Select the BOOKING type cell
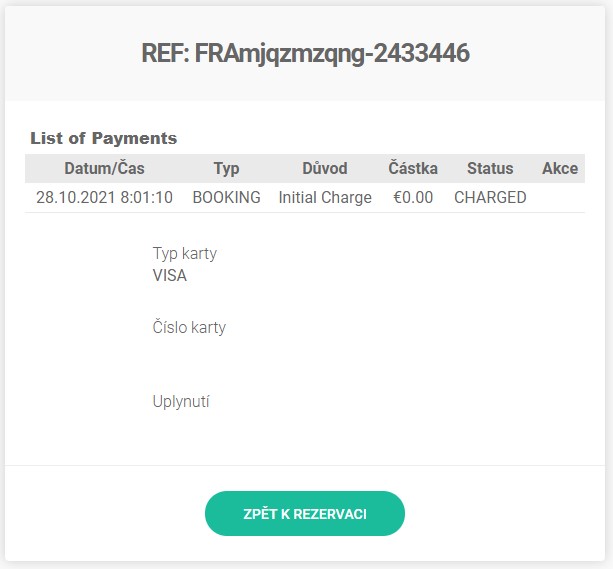Viewport: 613px width, 569px height. tap(226, 197)
